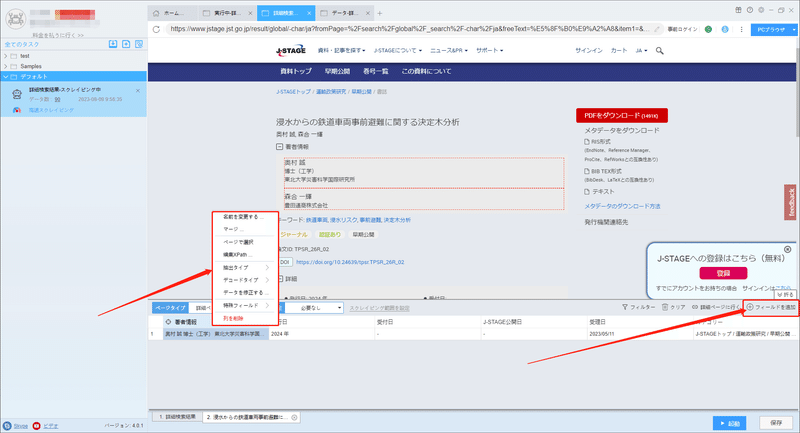
Task: Open the ニュース&PR menu
Action: click(x=449, y=50)
